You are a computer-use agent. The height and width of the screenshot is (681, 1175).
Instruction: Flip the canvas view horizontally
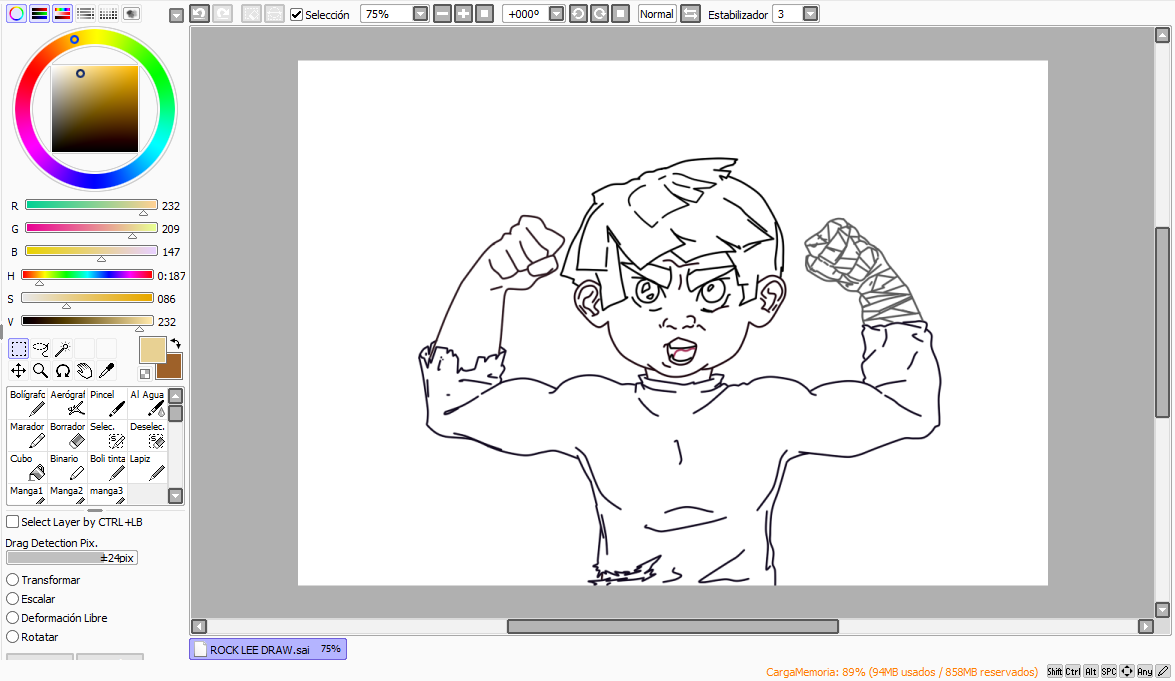pyautogui.click(x=690, y=13)
